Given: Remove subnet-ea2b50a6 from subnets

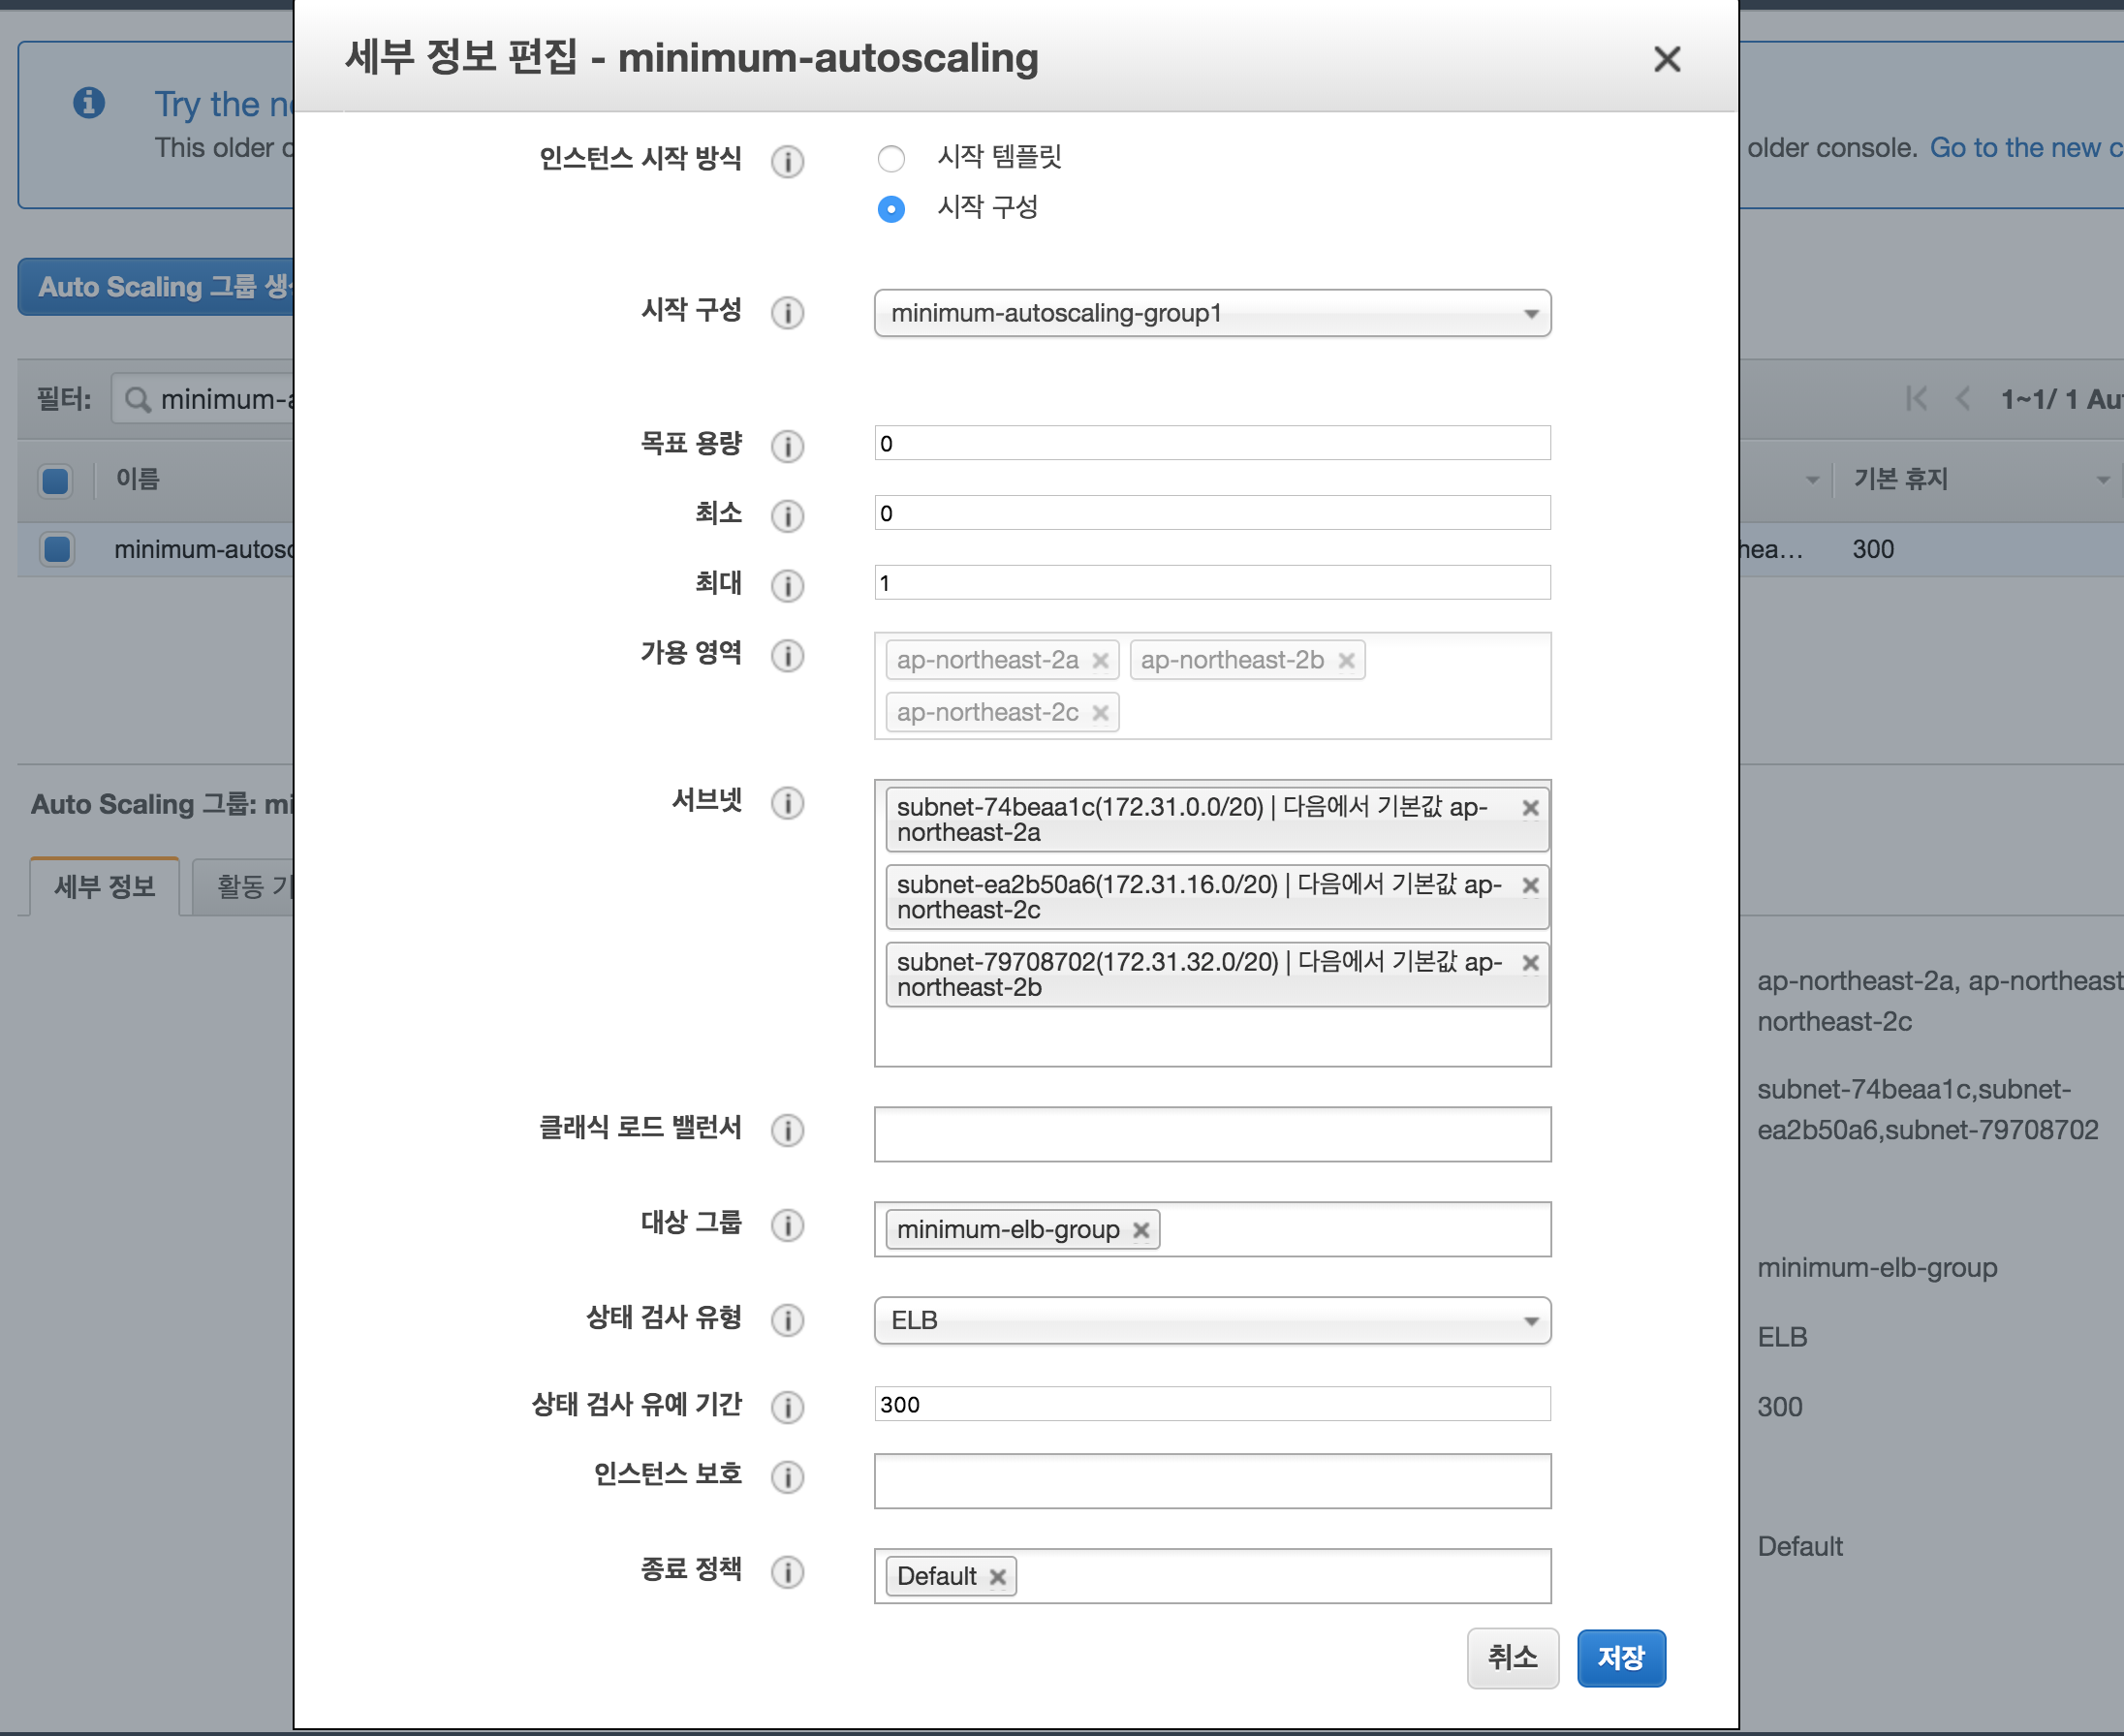Looking at the screenshot, I should pyautogui.click(x=1530, y=885).
